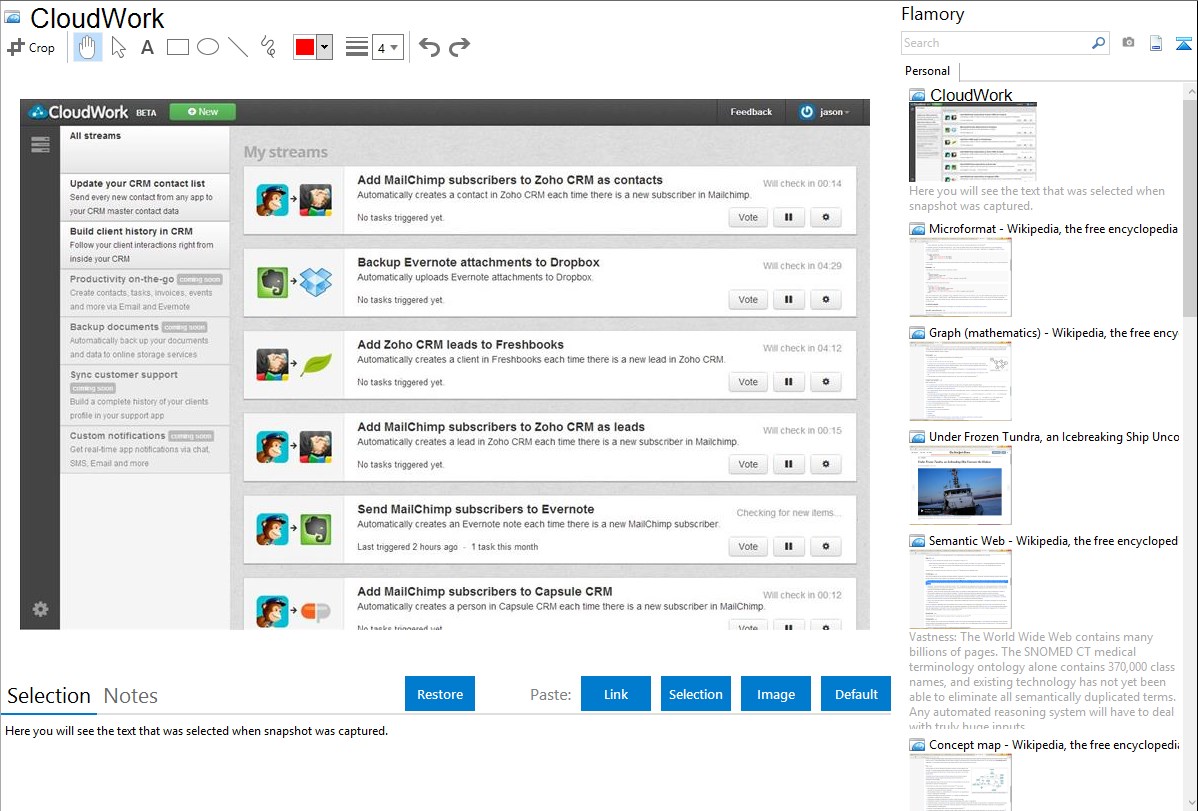Open the Graph (mathematics) snapshot thumbnail
Viewport: 1198px width, 811px height.
tap(960, 381)
